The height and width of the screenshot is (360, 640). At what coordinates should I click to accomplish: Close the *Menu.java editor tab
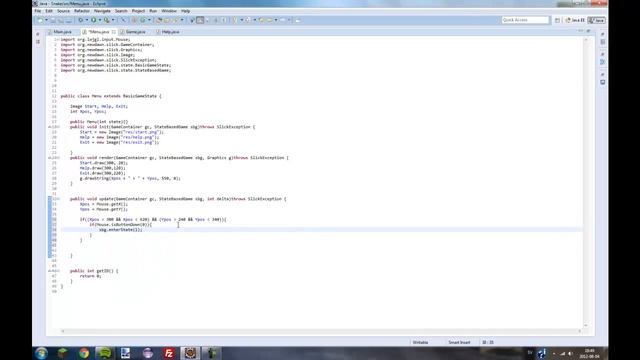pyautogui.click(x=113, y=32)
